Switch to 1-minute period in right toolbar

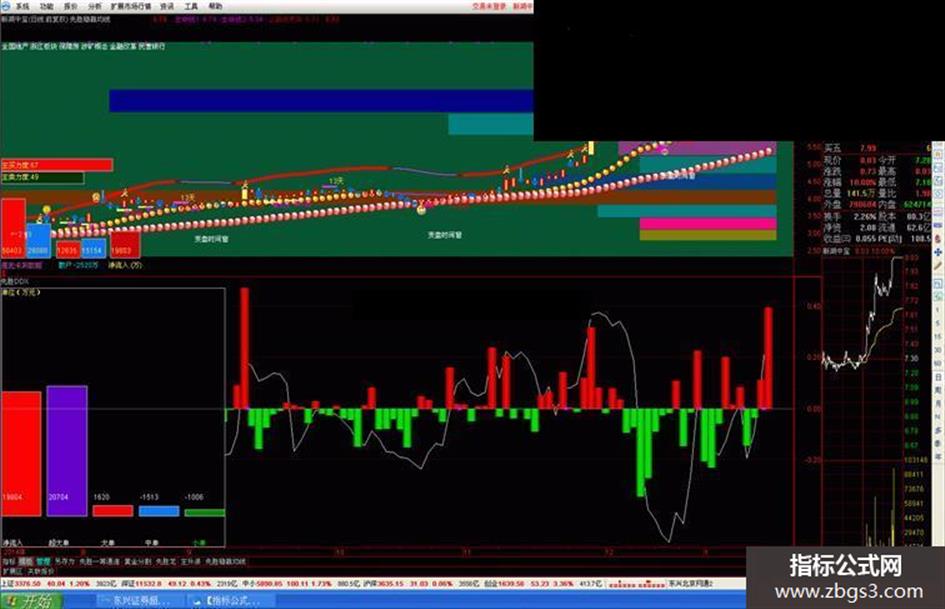pos(938,309)
